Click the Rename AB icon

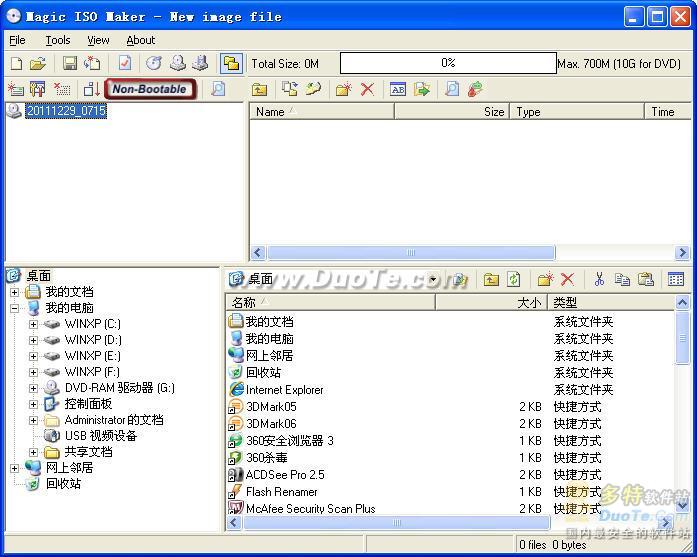tap(398, 89)
